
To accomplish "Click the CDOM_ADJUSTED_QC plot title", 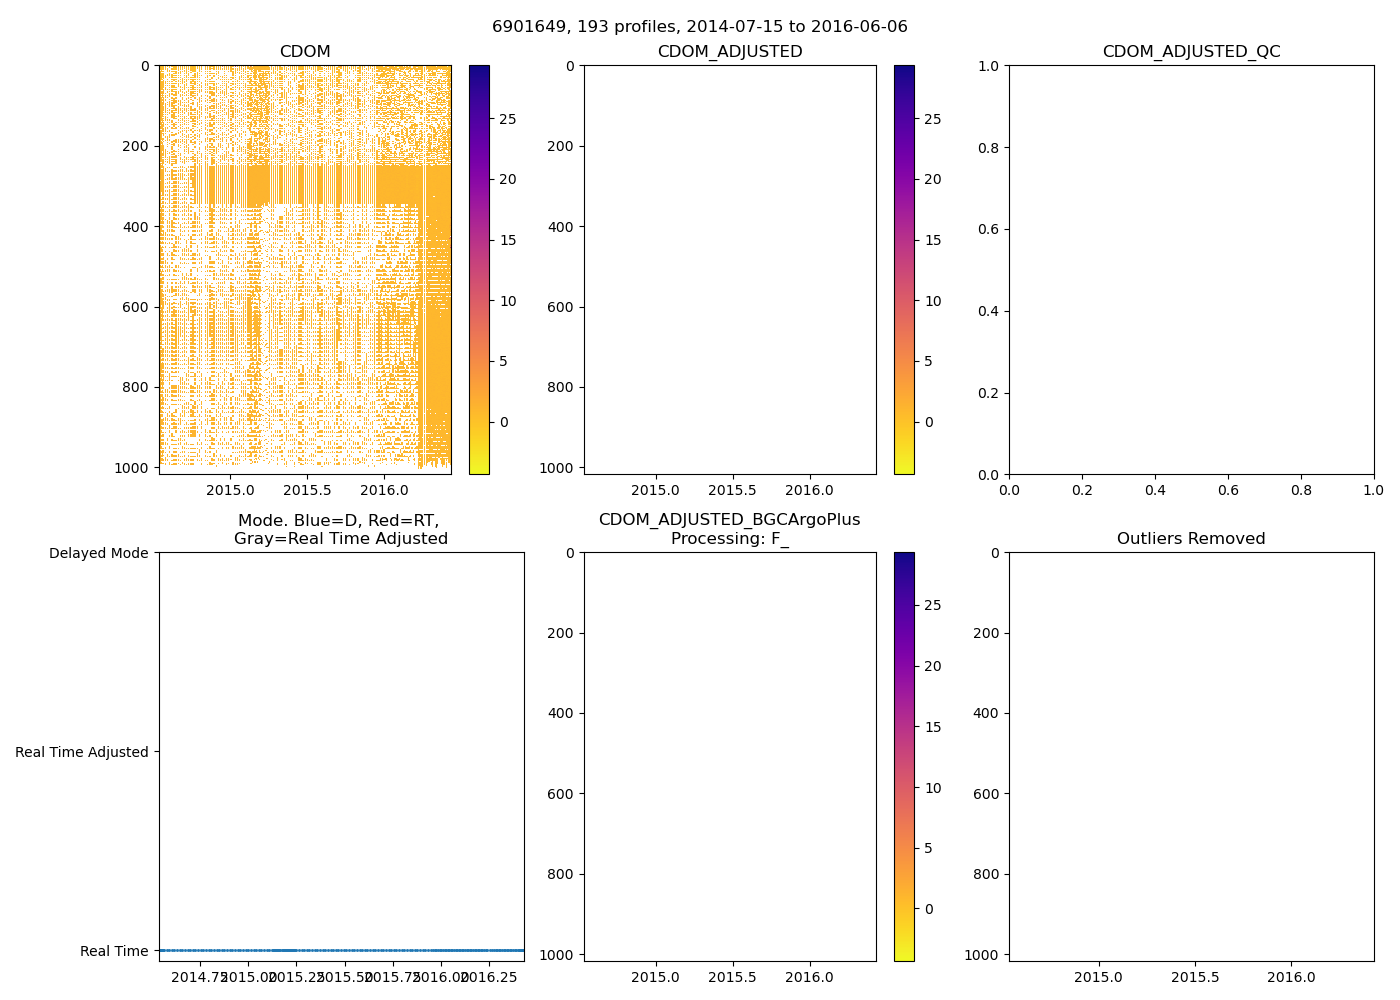I will [x=1191, y=52].
